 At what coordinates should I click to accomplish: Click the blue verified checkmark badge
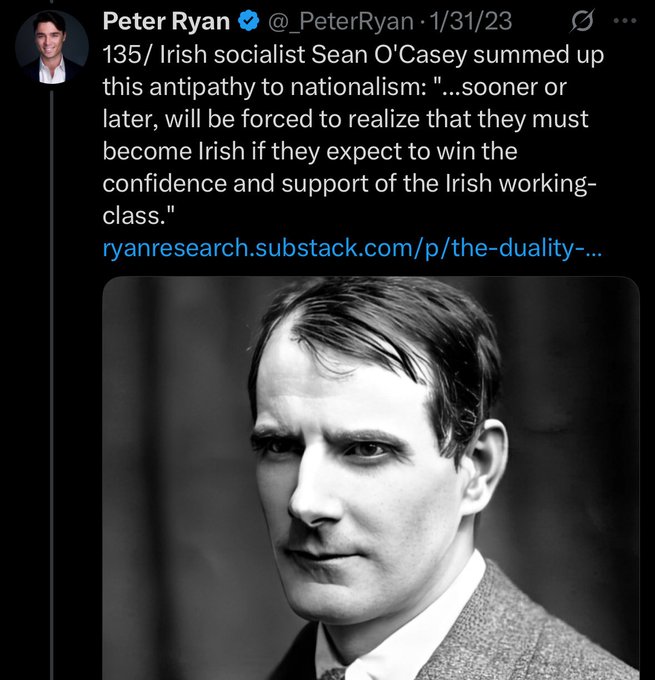[x=248, y=22]
